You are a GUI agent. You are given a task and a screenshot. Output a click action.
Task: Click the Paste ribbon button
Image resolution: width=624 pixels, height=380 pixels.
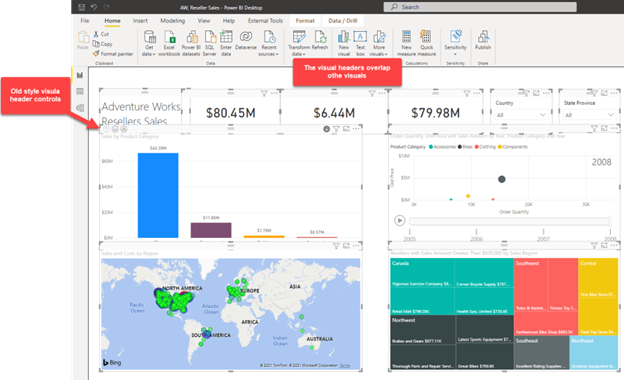tap(83, 40)
